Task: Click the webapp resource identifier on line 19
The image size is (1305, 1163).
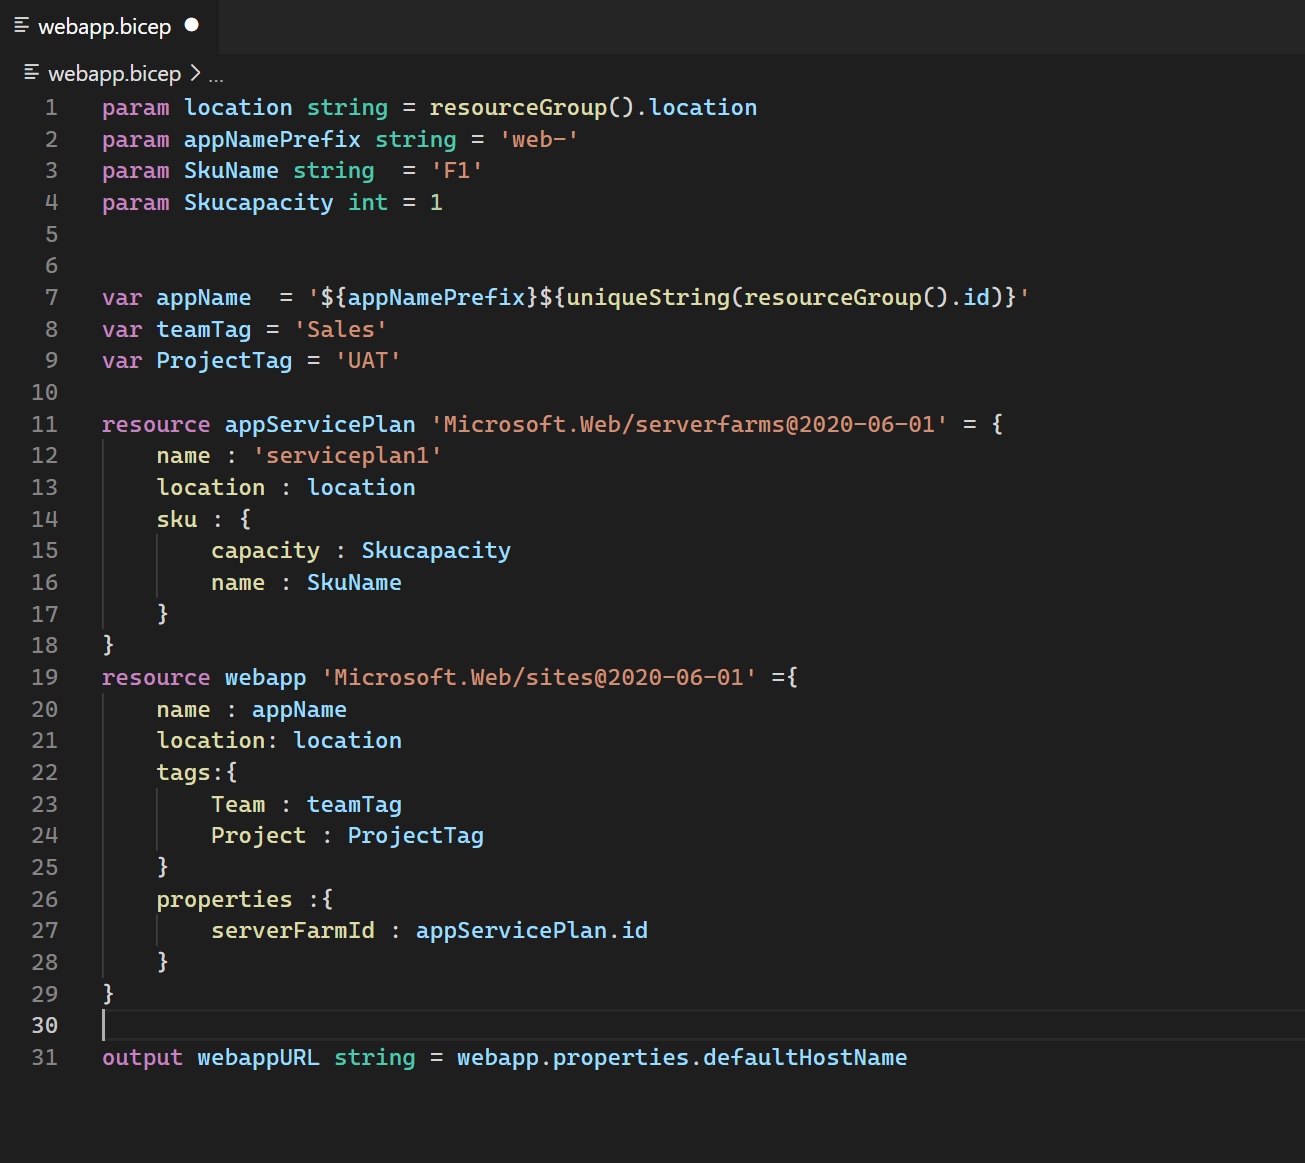Action: coord(265,677)
